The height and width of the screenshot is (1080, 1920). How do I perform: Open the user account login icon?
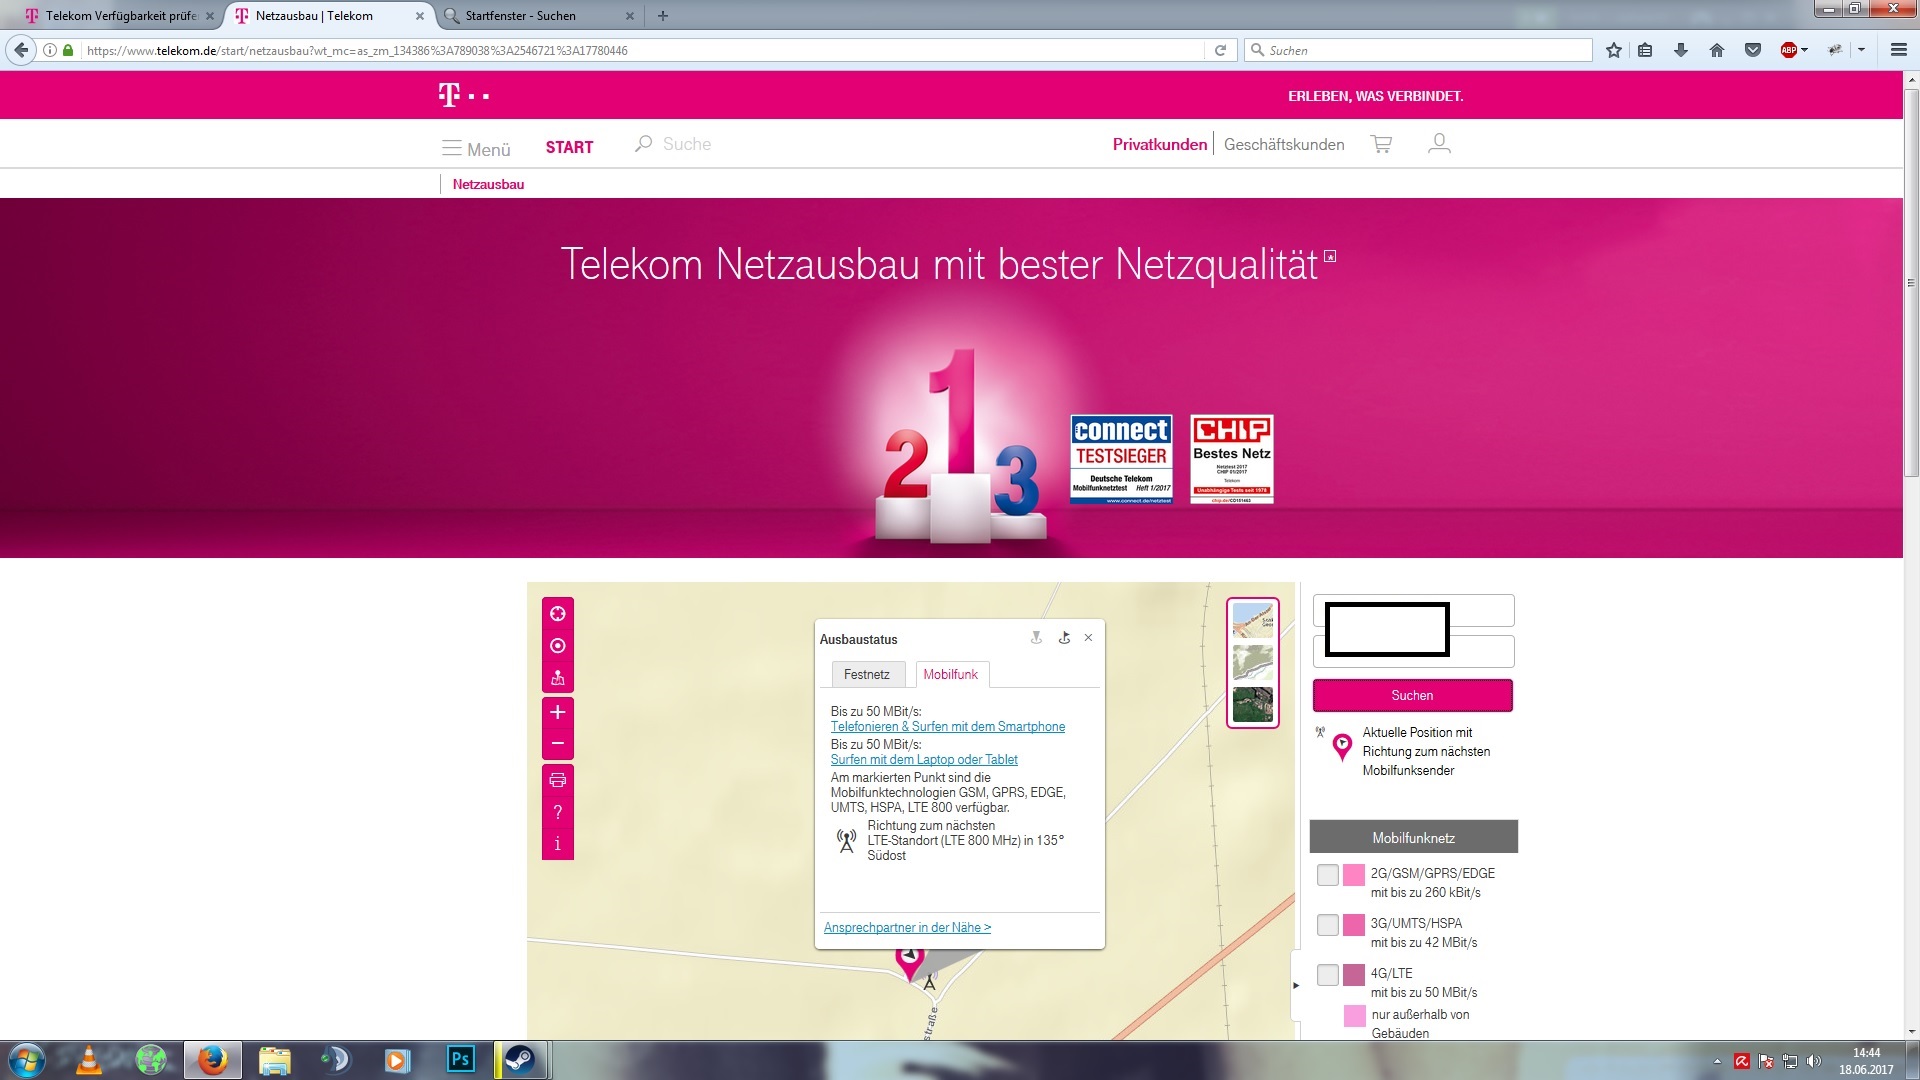(x=1439, y=144)
